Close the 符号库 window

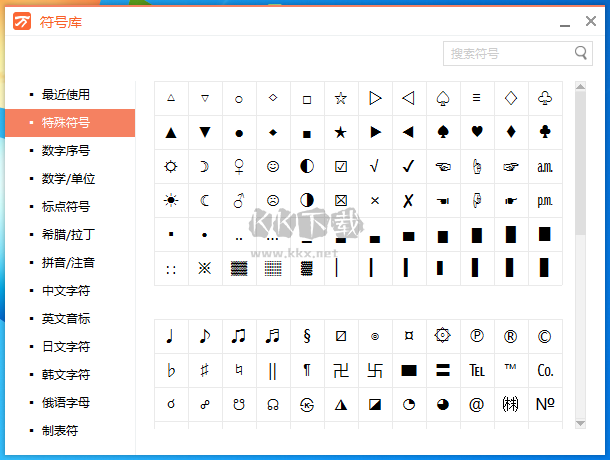[591, 21]
